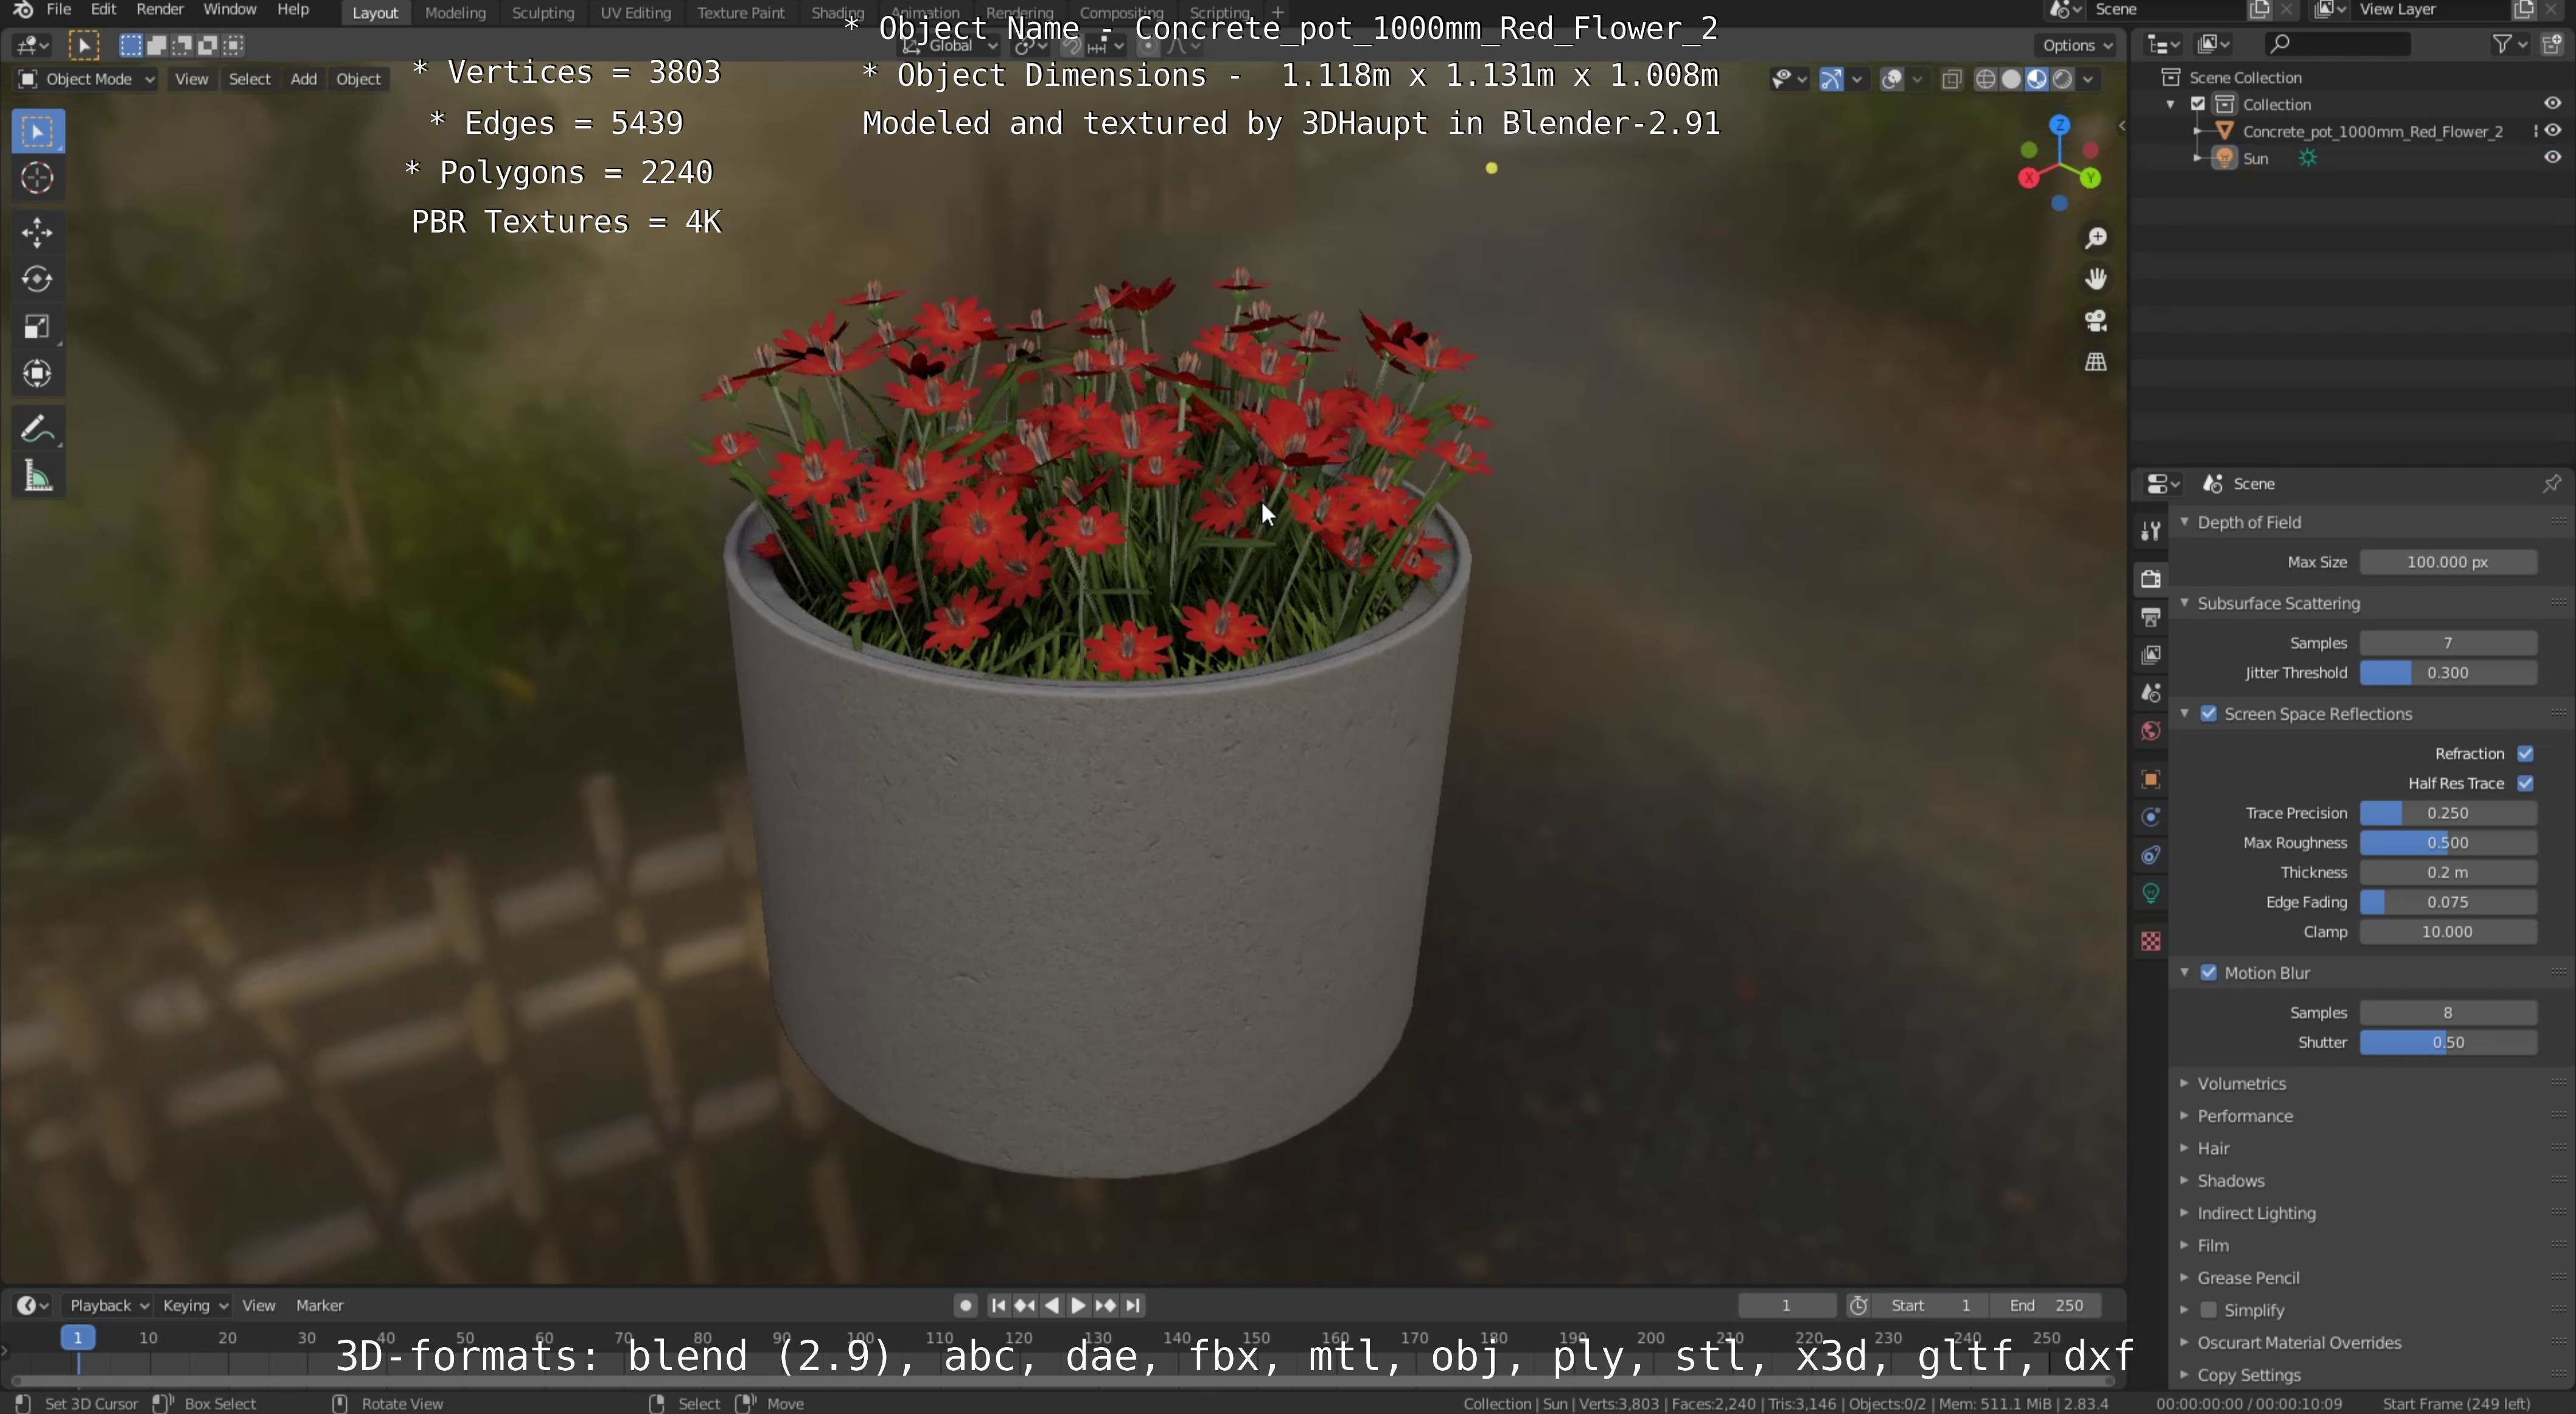Screen dimensions: 2576x1414
Task: Select the Measure ruler tool
Action: tap(38, 476)
